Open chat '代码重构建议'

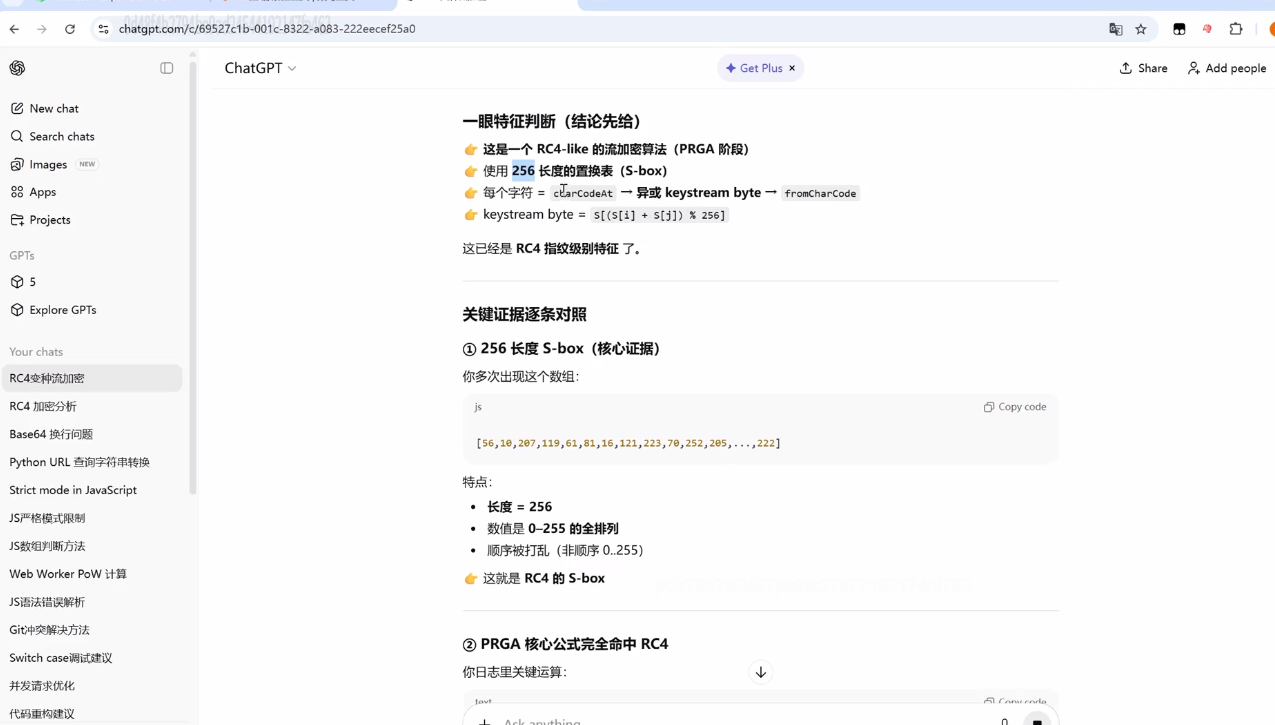[x=92, y=714]
